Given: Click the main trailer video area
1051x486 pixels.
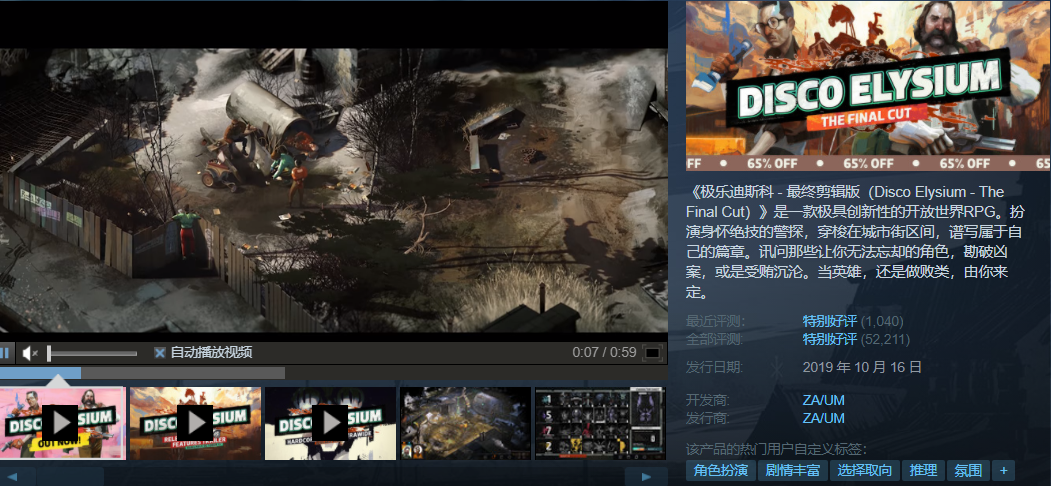Looking at the screenshot, I should [334, 190].
